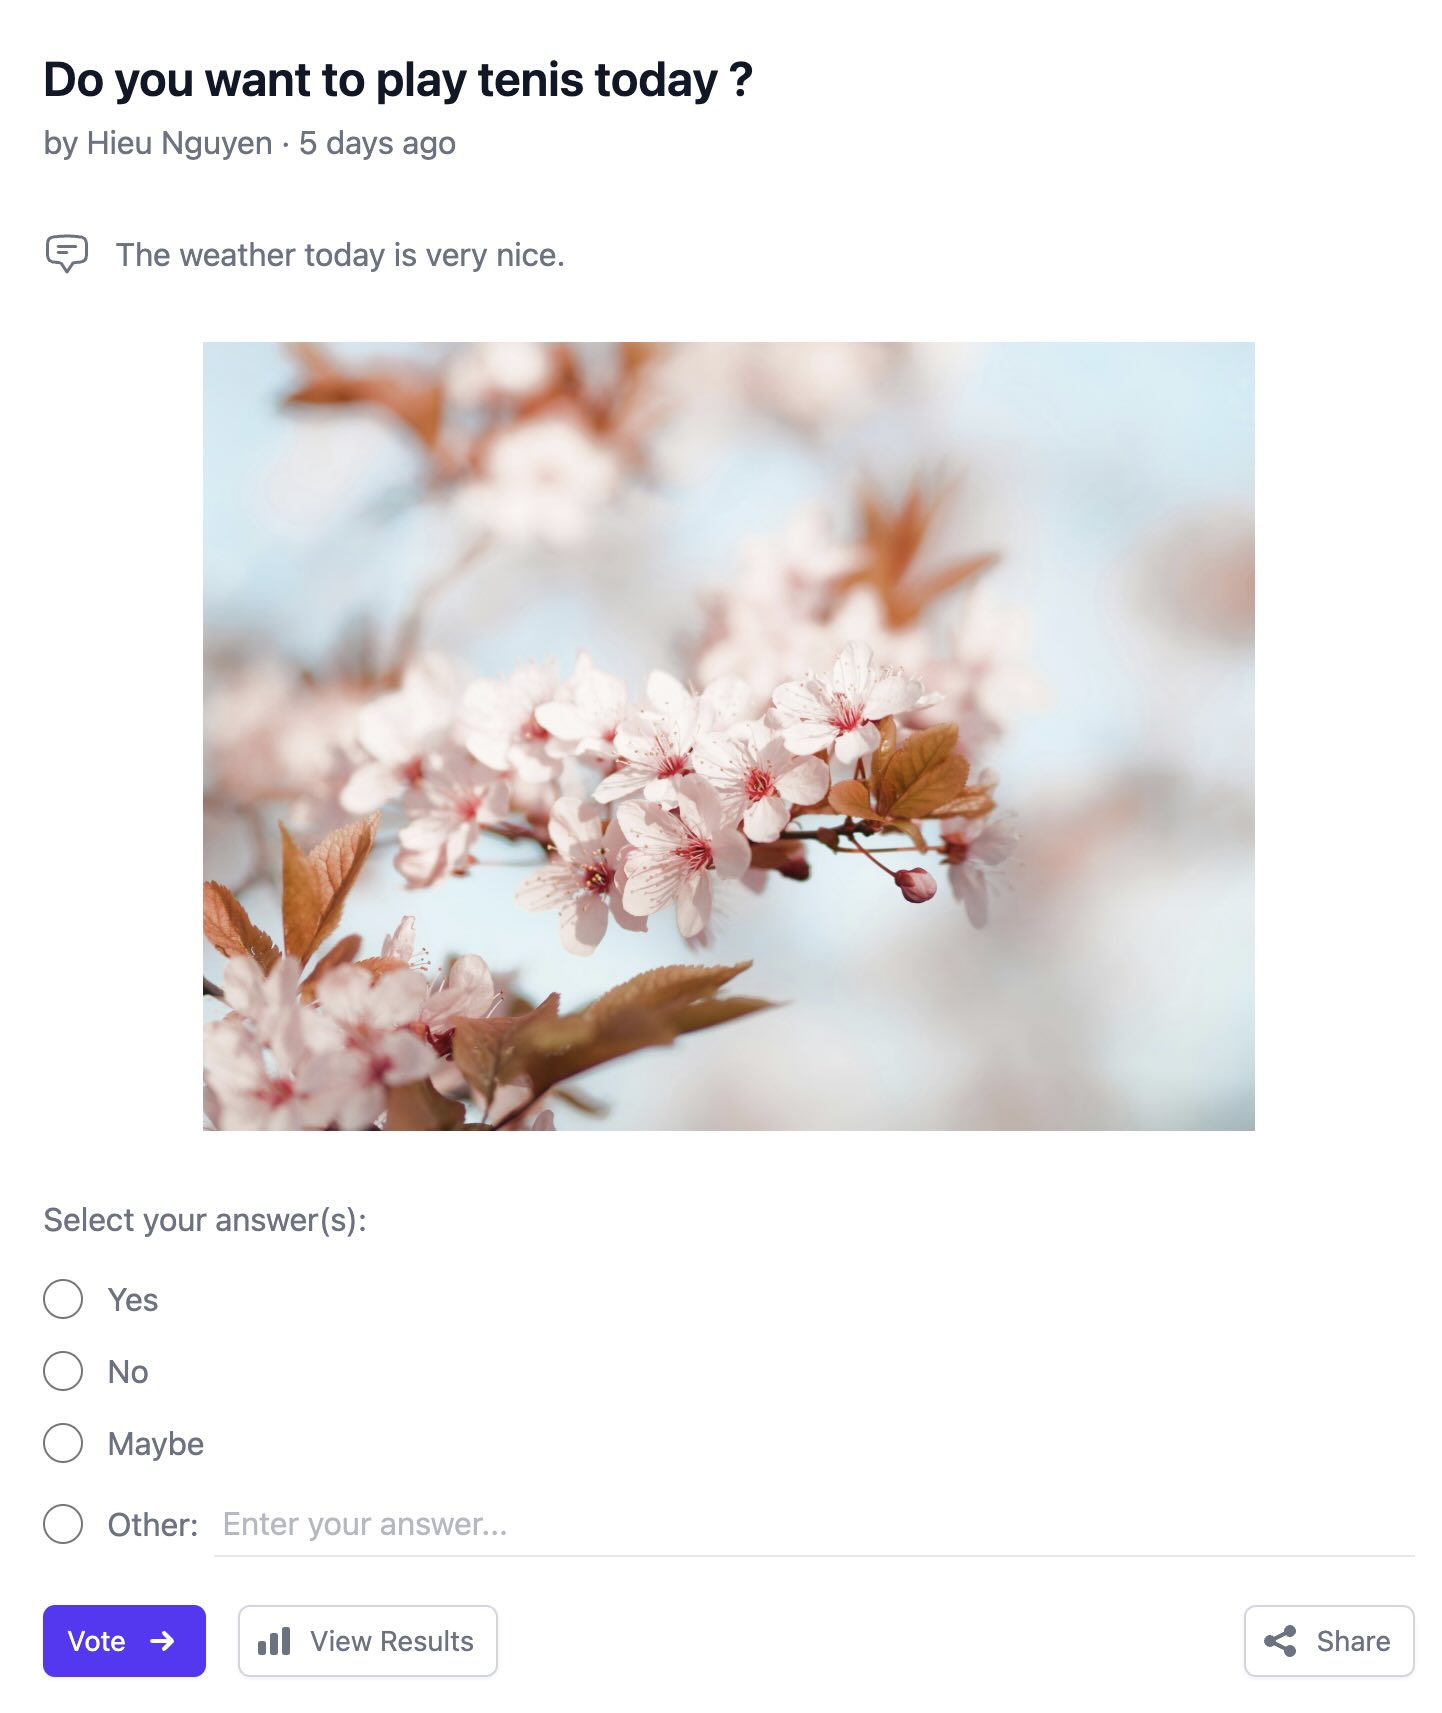Click the author name Hieu Nguyen

point(180,143)
